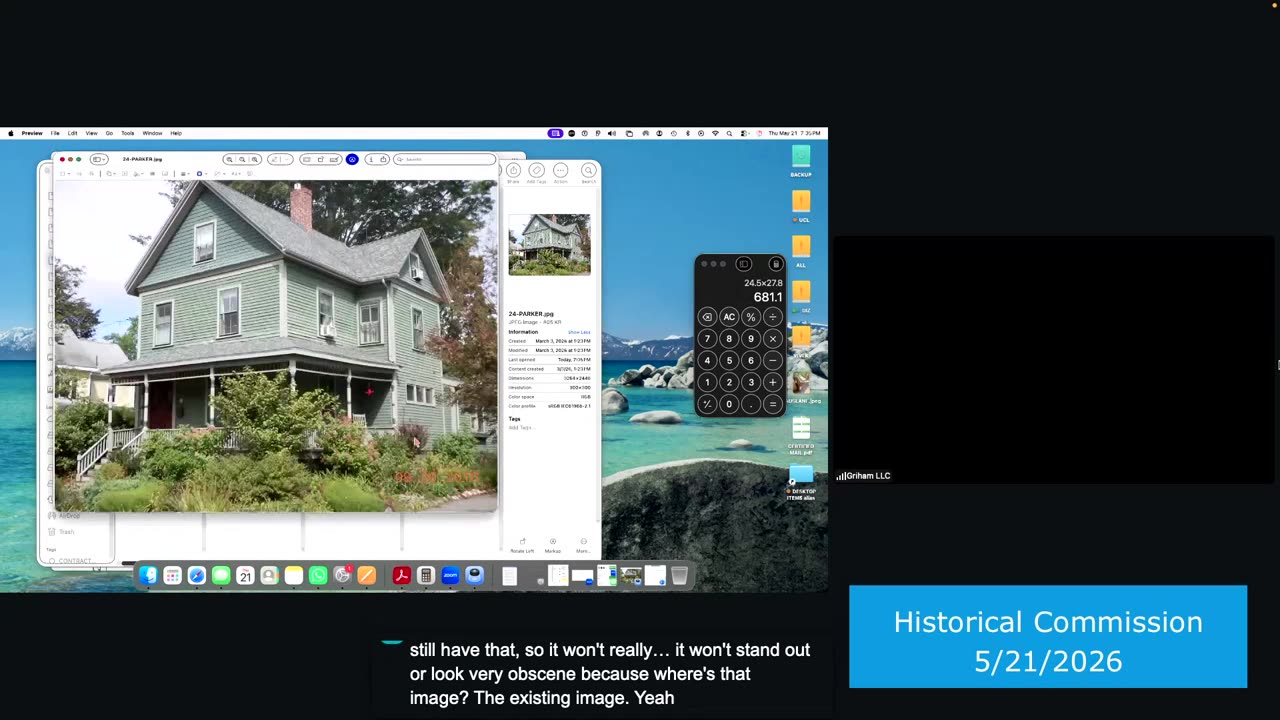The image size is (1280, 720).
Task: Click the Add Tags field under Tags
Action: click(521, 427)
